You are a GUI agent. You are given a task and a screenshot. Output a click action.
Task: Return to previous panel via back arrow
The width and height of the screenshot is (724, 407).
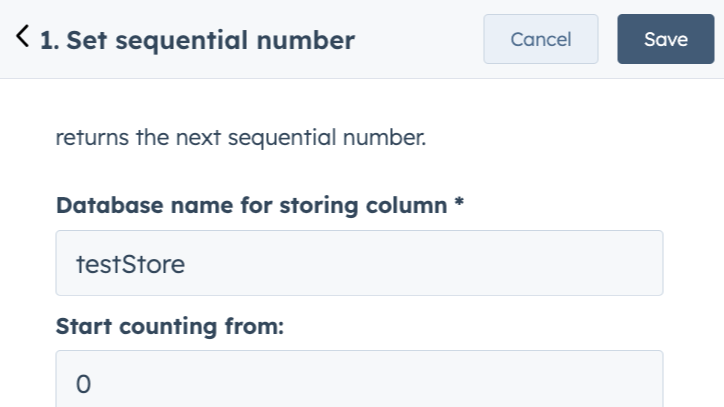pyautogui.click(x=23, y=39)
